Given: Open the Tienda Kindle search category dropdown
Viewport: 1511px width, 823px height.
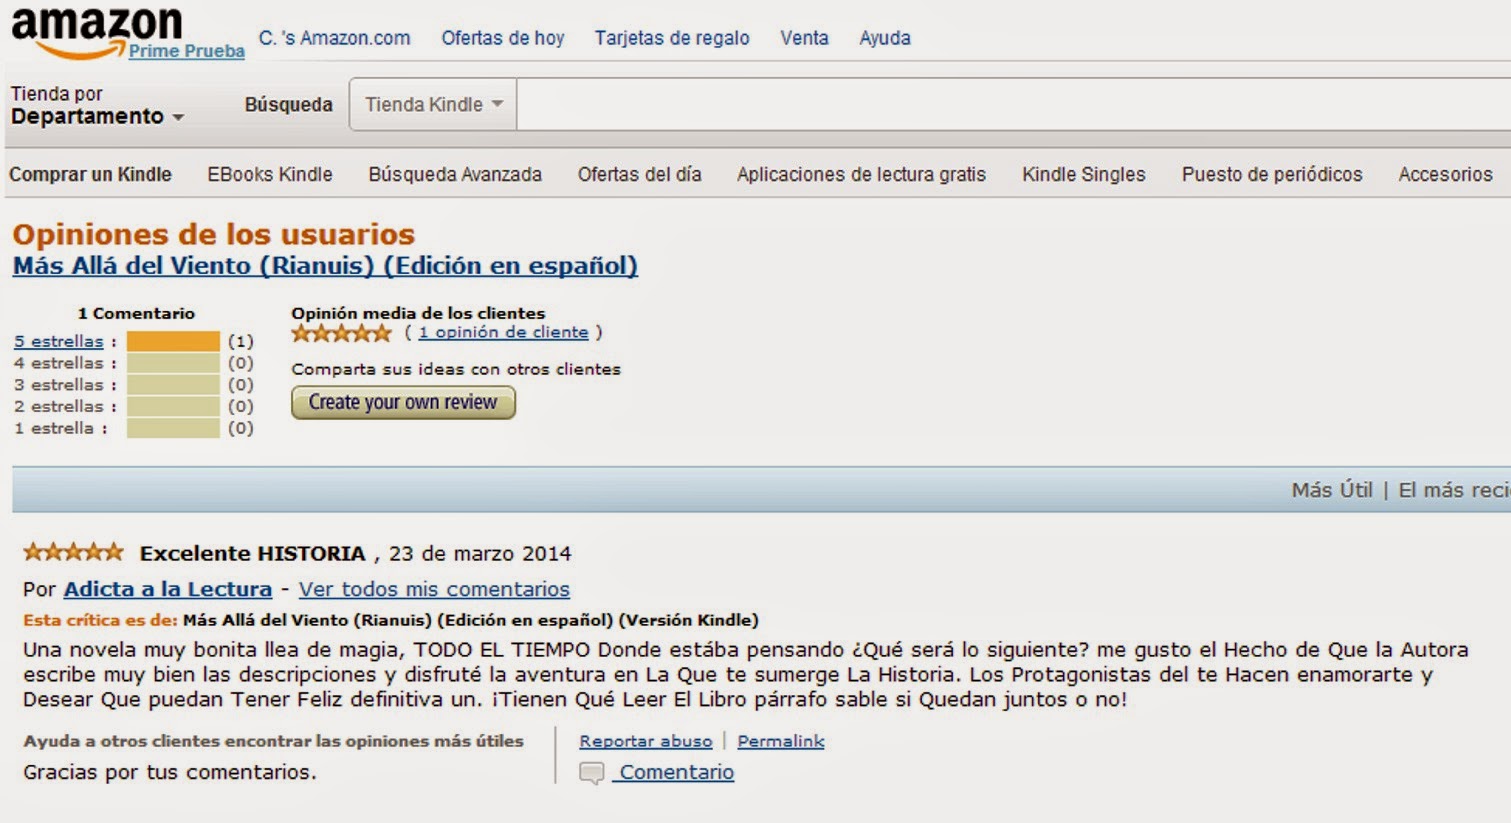Looking at the screenshot, I should point(433,104).
